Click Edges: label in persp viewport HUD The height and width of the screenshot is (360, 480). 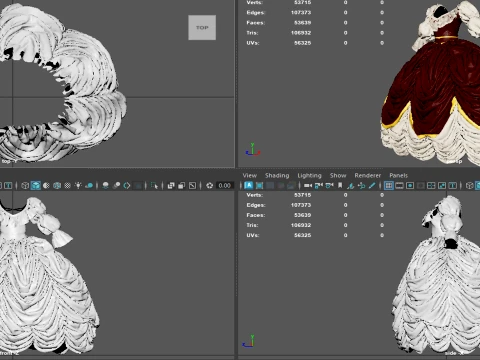(x=256, y=13)
